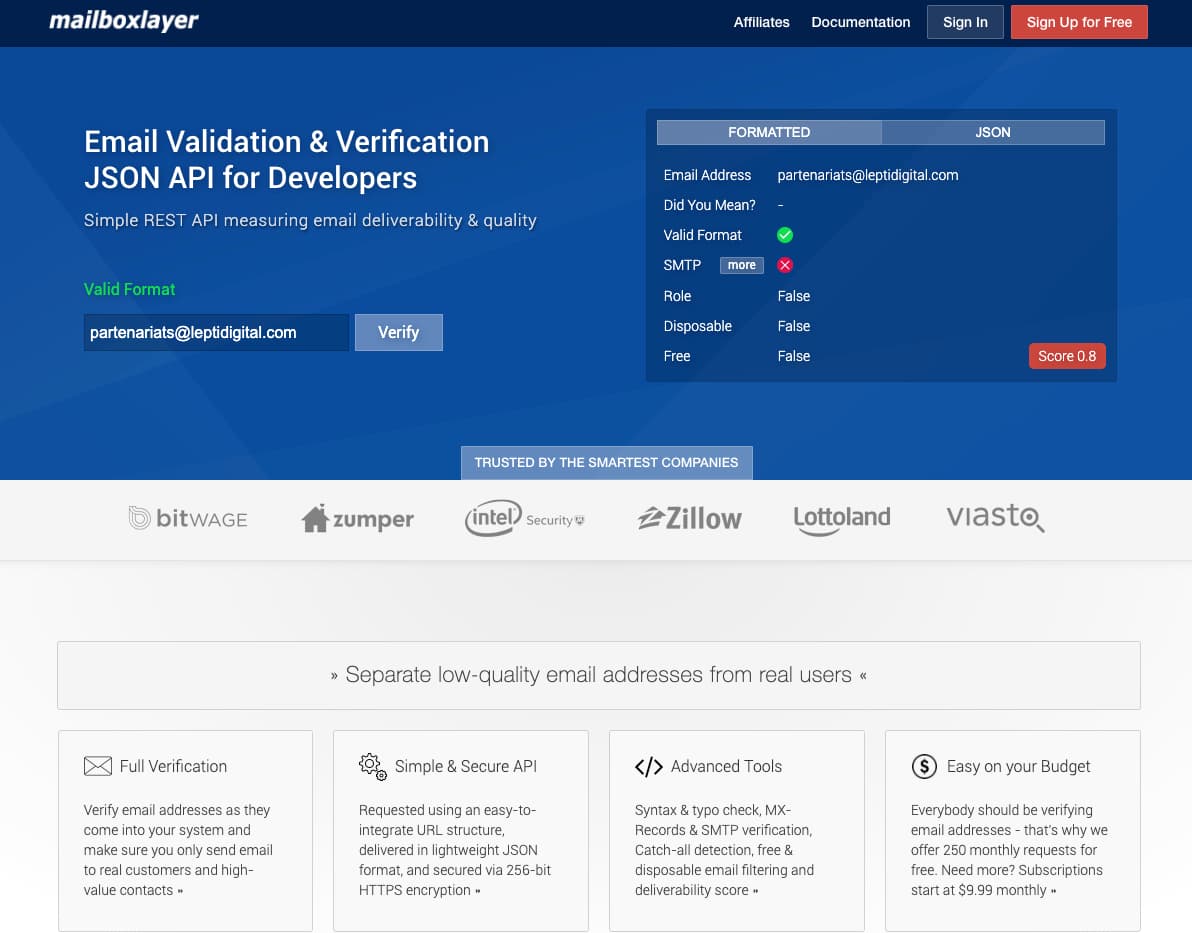Click the gears icon on Simple & Secure API card
The height and width of the screenshot is (933, 1192).
pos(372,766)
